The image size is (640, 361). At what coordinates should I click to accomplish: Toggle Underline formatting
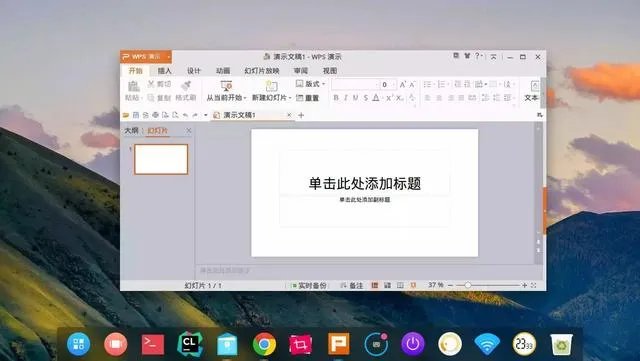click(356, 98)
